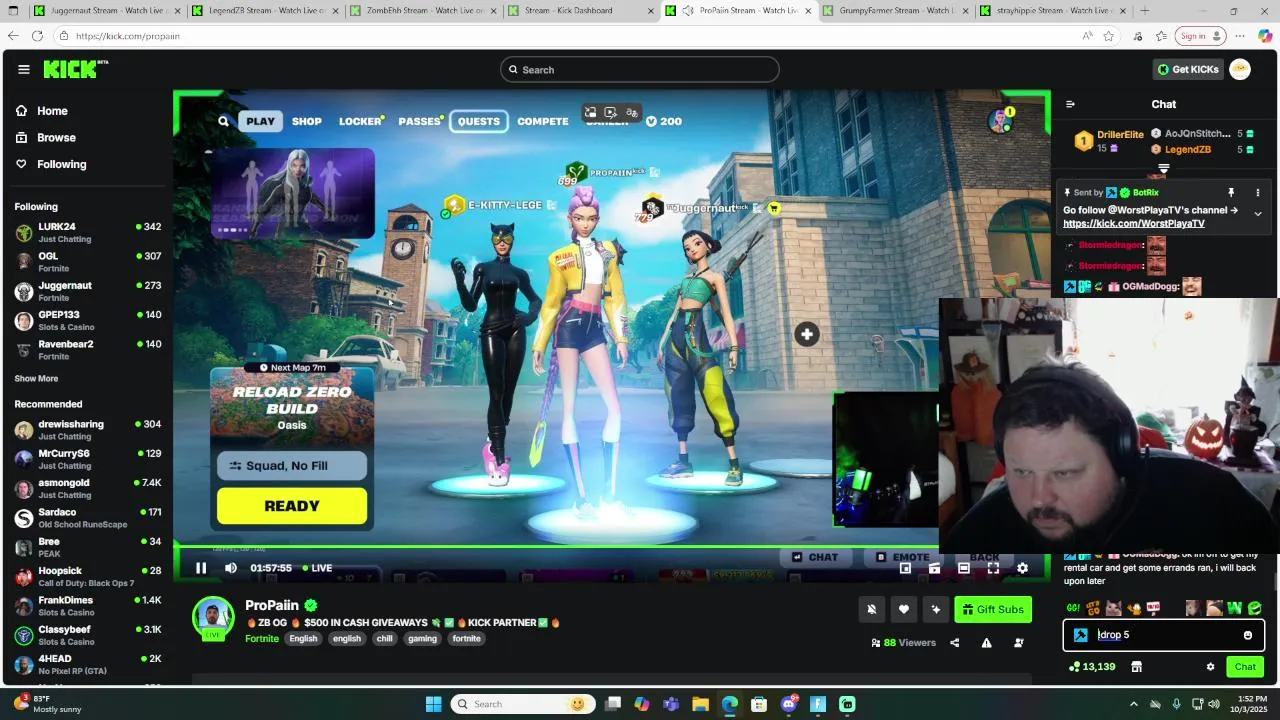Open the emoji picker in chat input
The height and width of the screenshot is (720, 1280).
pos(1247,635)
